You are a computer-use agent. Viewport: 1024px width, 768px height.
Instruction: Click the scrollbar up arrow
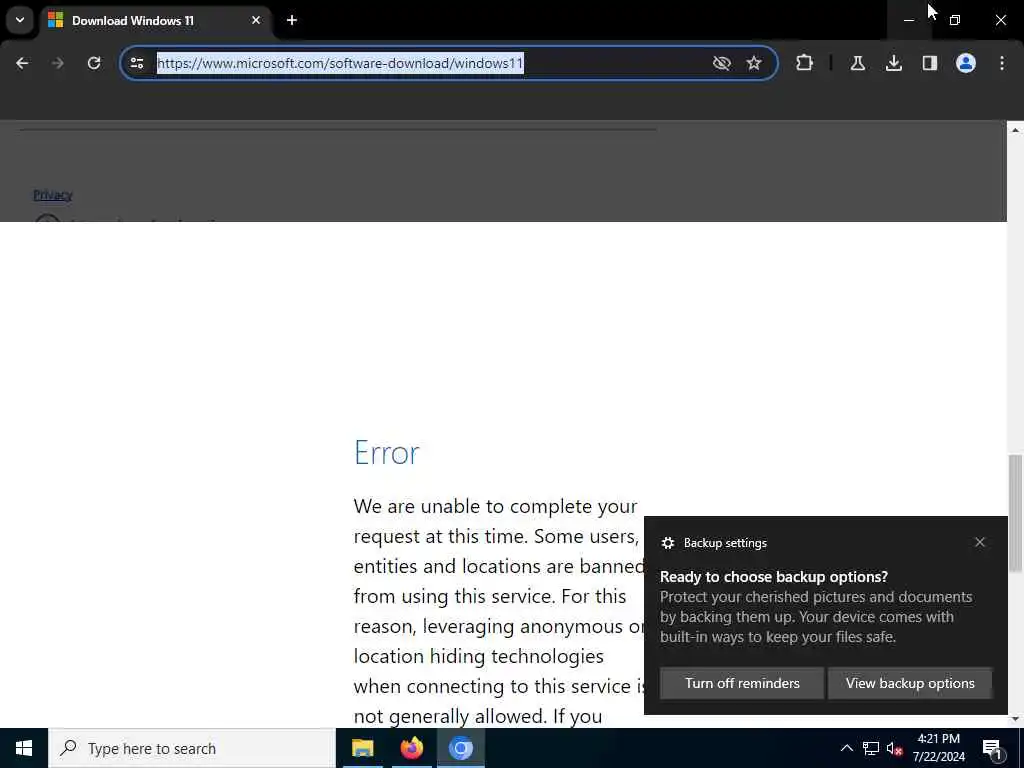click(1015, 130)
